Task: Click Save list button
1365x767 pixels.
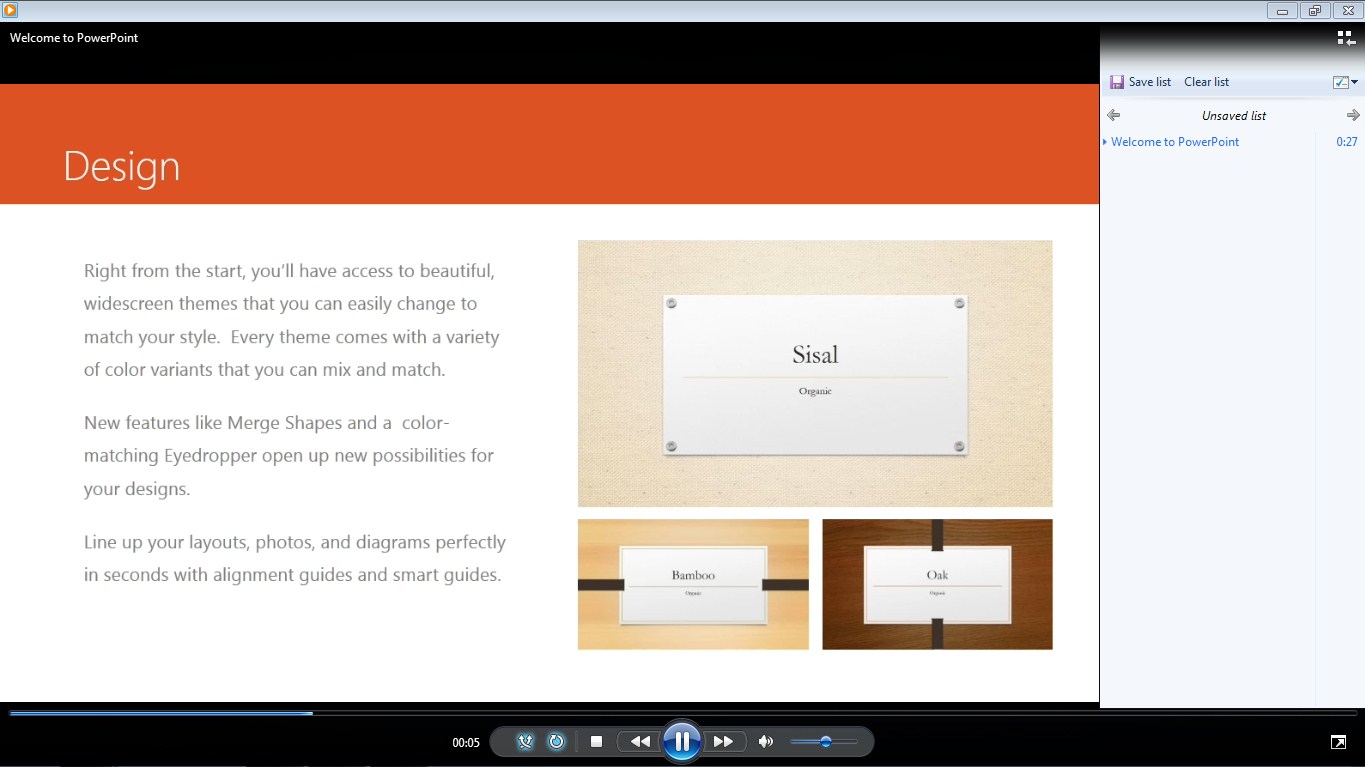Action: (1140, 82)
